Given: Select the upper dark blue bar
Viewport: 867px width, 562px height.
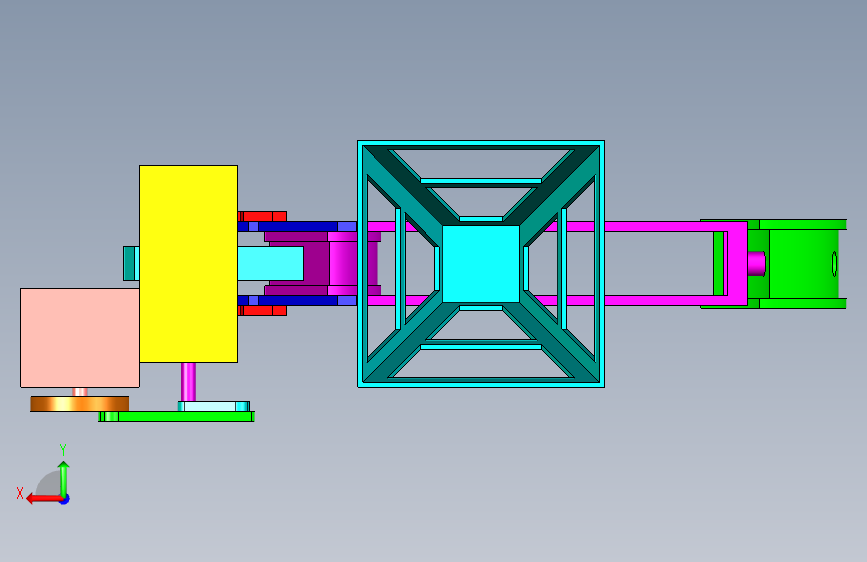Looking at the screenshot, I should point(297,226).
